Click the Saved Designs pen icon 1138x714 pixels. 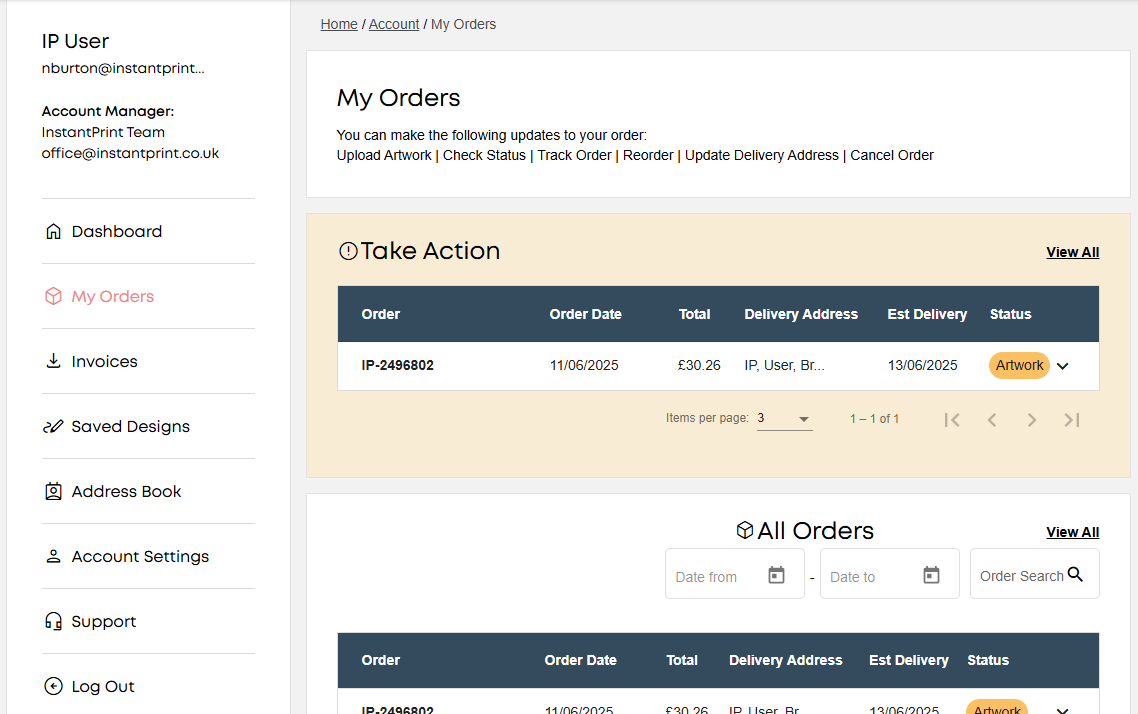54,427
